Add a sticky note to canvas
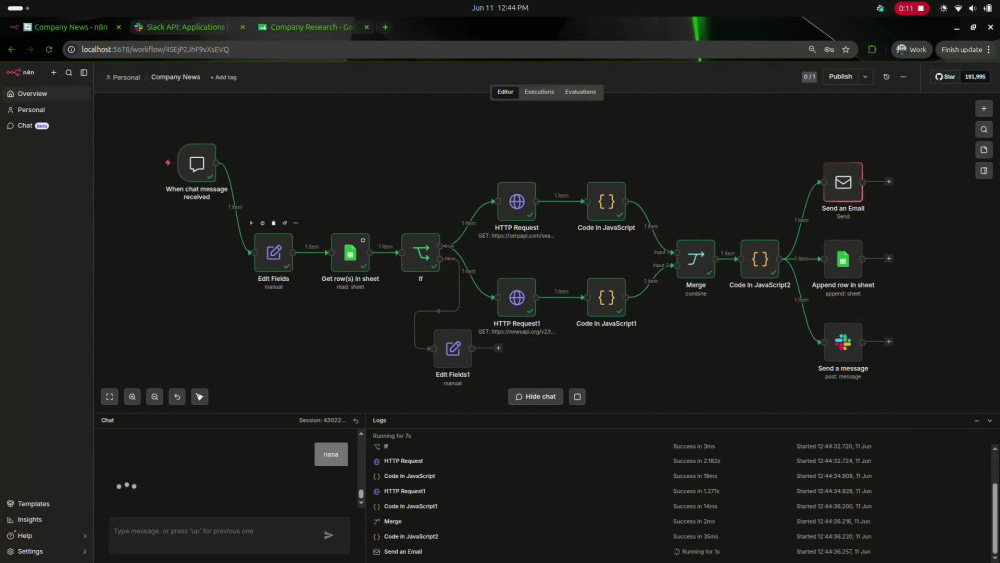Screen dimensions: 1000x563 984,150
